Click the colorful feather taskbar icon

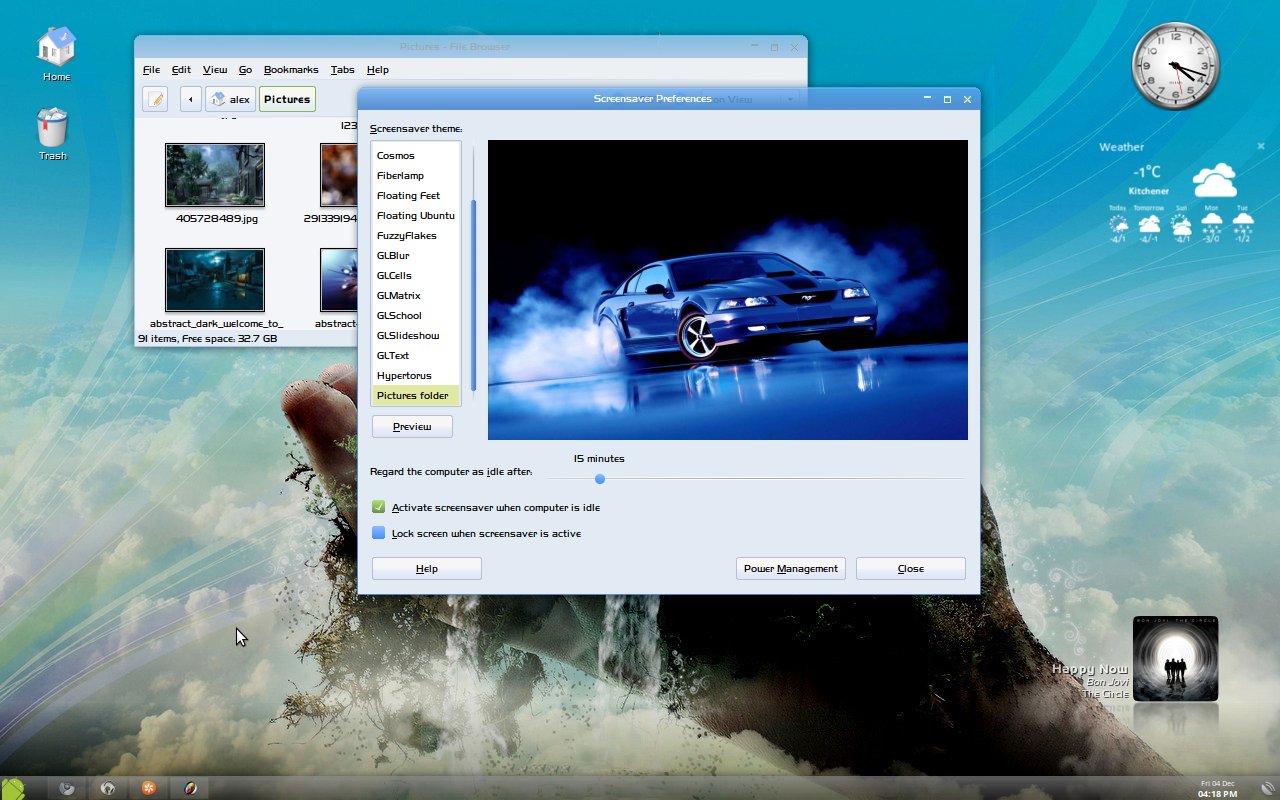pos(190,788)
